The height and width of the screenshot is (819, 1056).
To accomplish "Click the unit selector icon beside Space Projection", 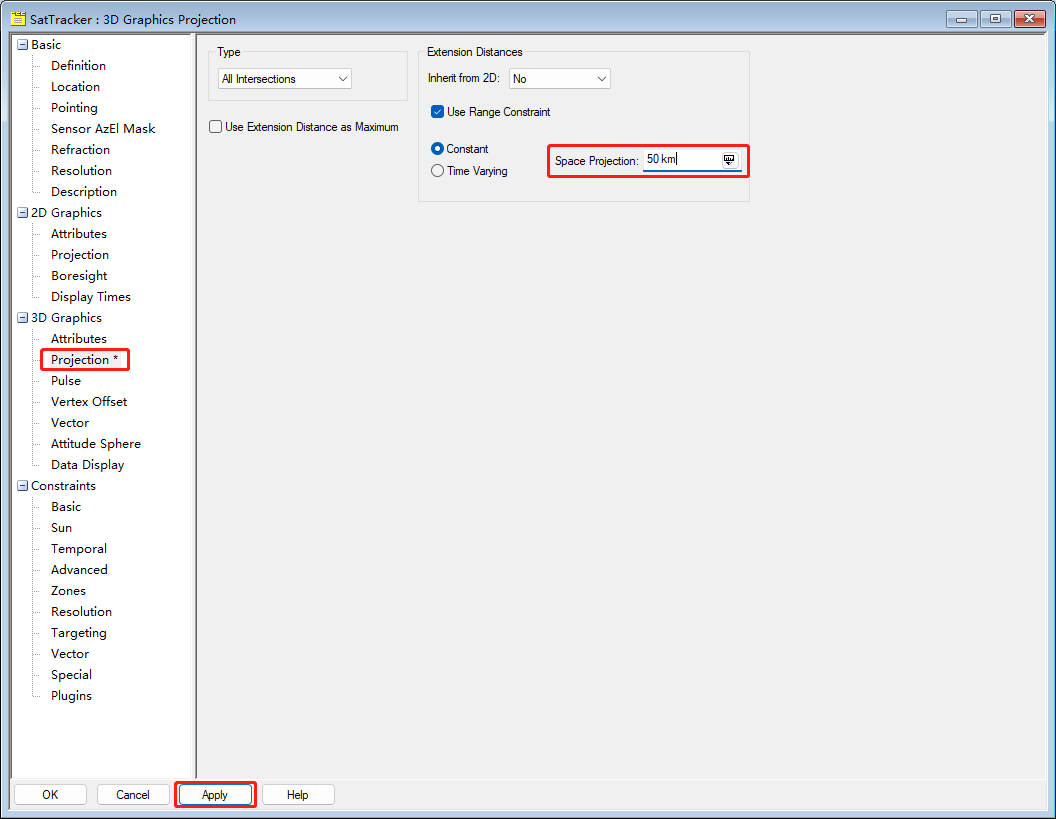I will [x=729, y=160].
